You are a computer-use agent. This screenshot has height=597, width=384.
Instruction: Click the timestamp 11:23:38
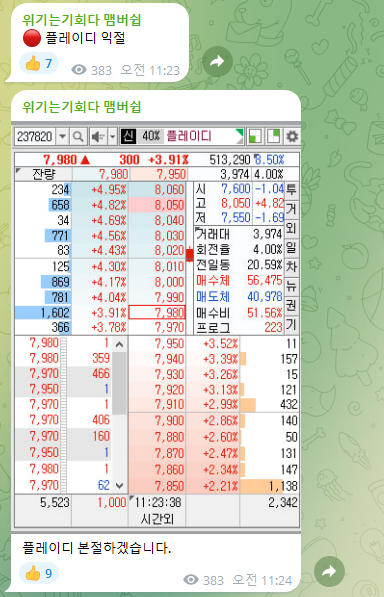click(x=158, y=503)
